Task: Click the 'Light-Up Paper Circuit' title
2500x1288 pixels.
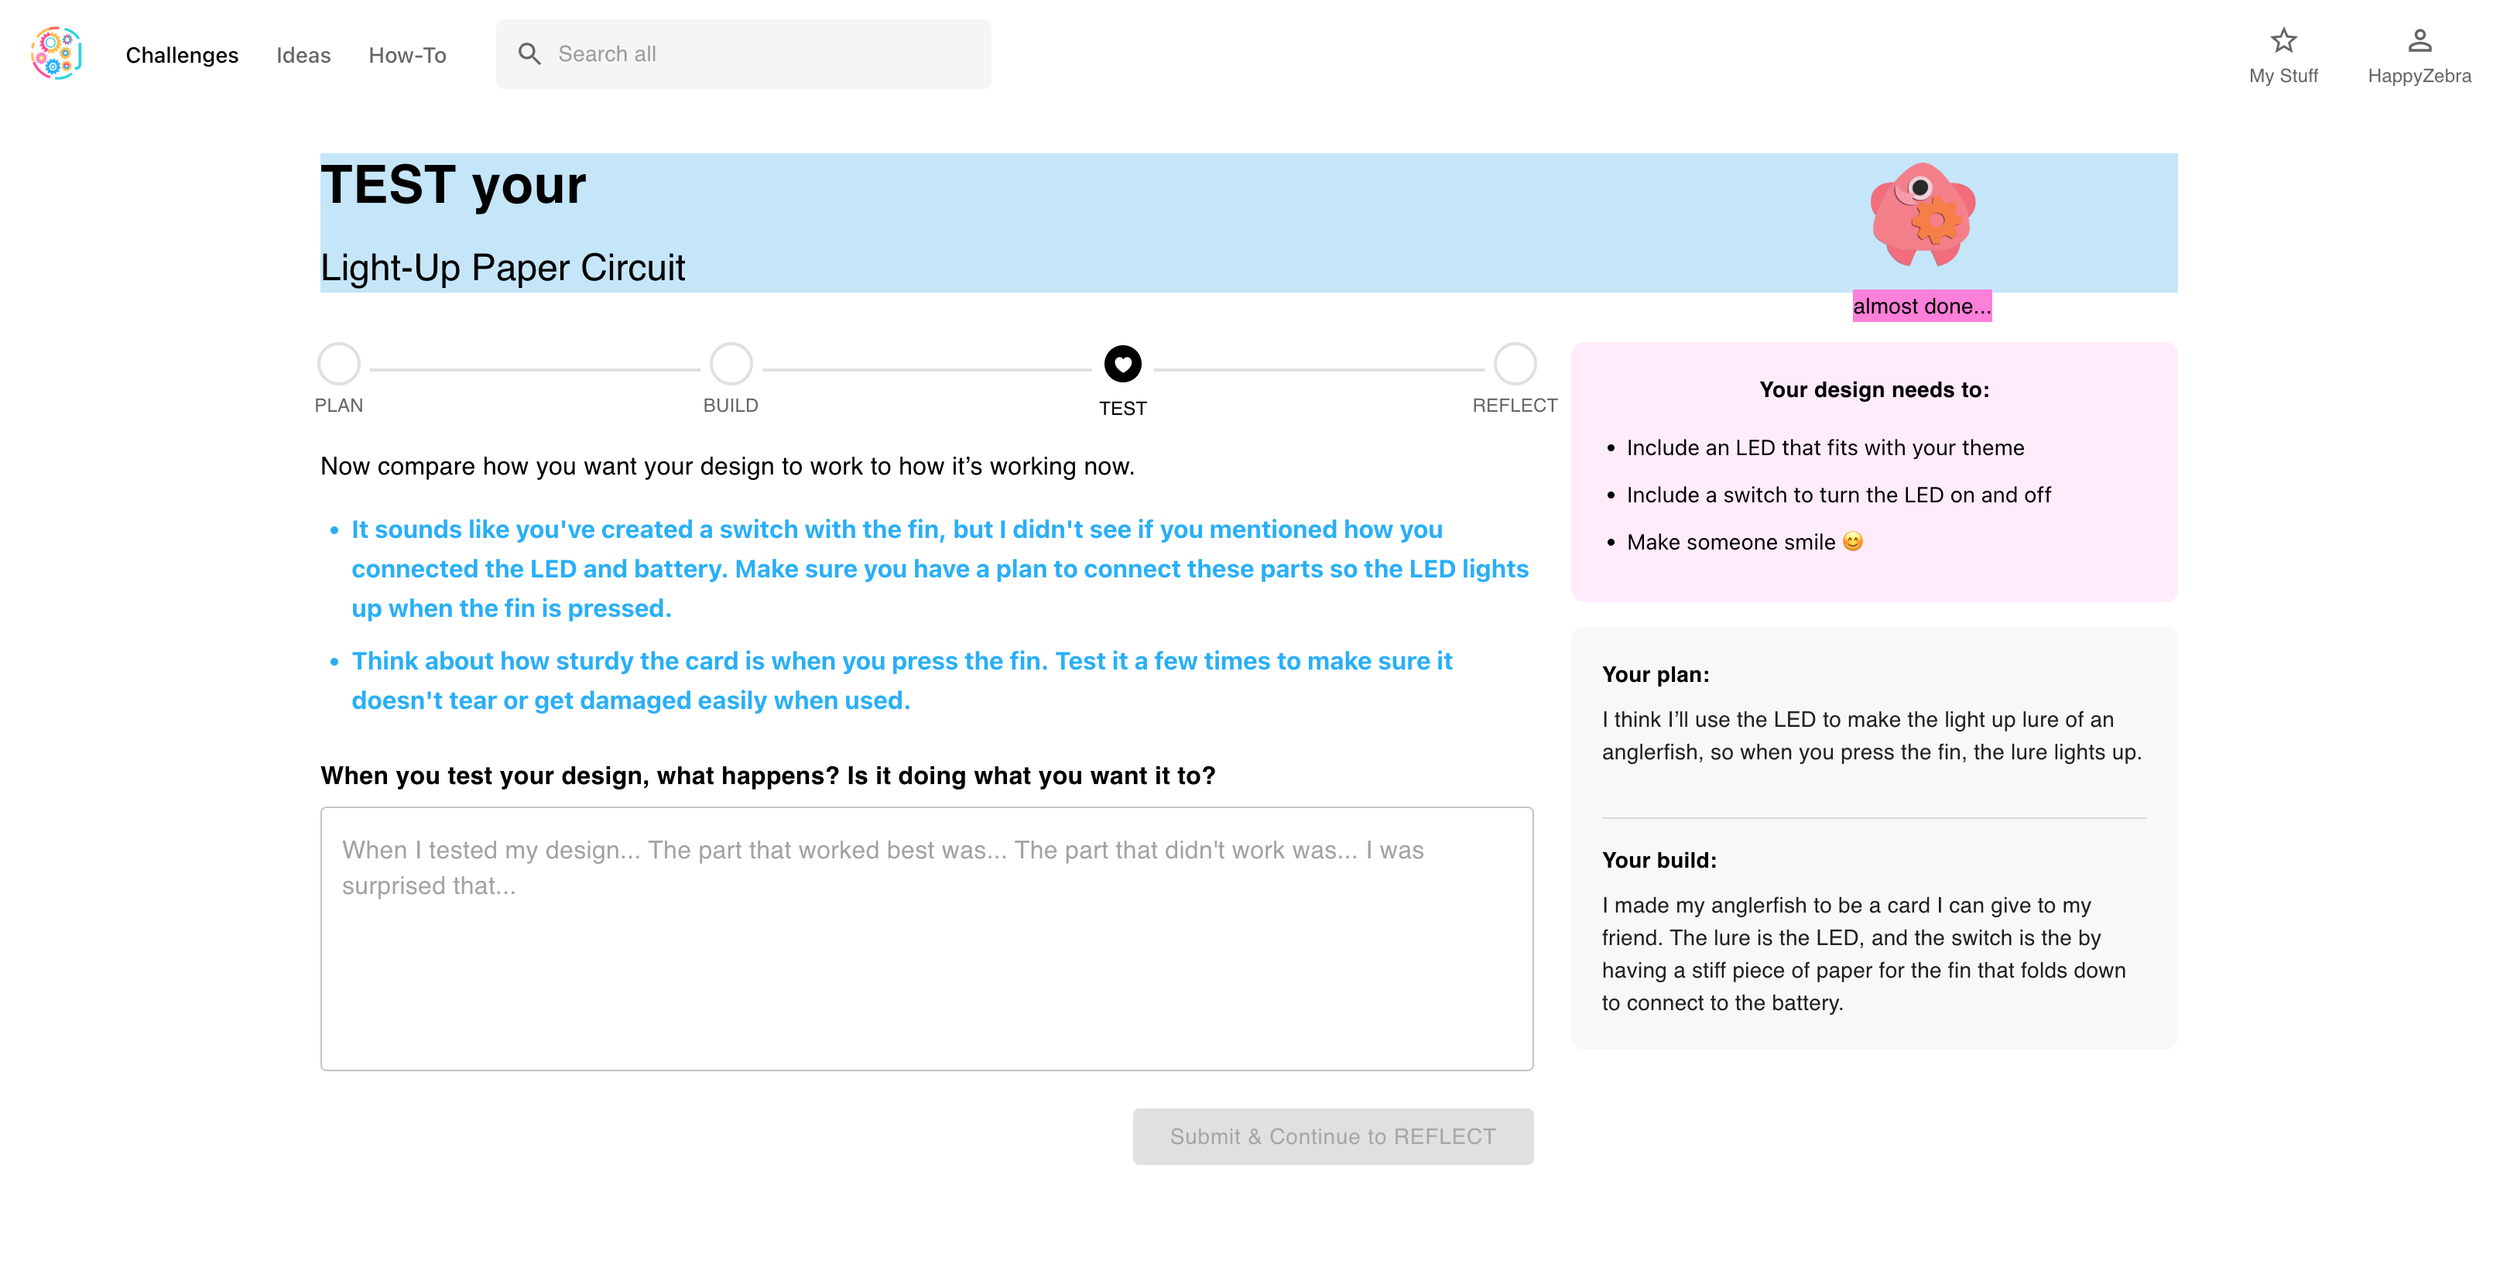Action: pos(503,268)
